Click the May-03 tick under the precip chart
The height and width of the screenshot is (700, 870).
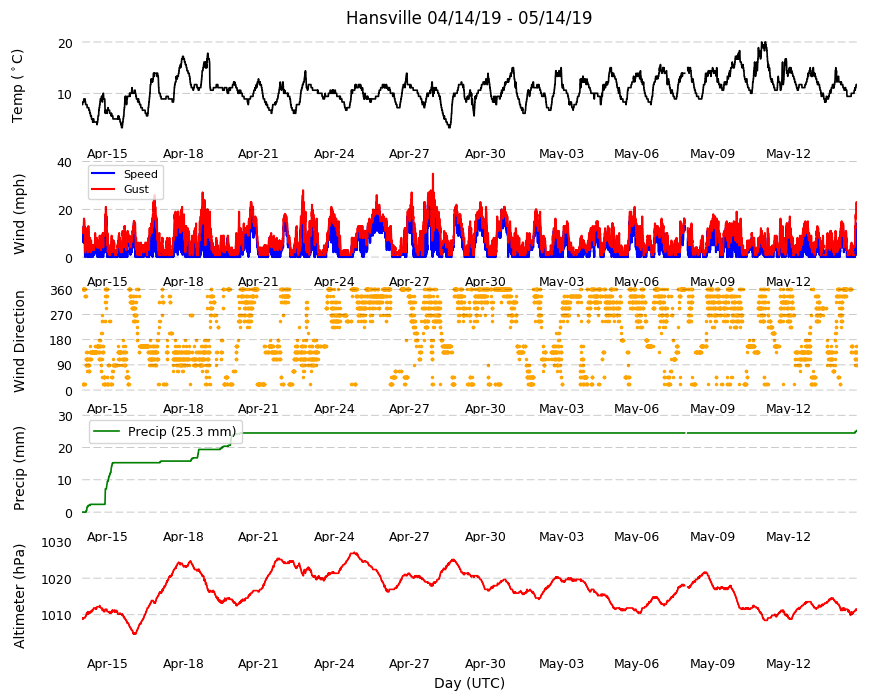(562, 536)
